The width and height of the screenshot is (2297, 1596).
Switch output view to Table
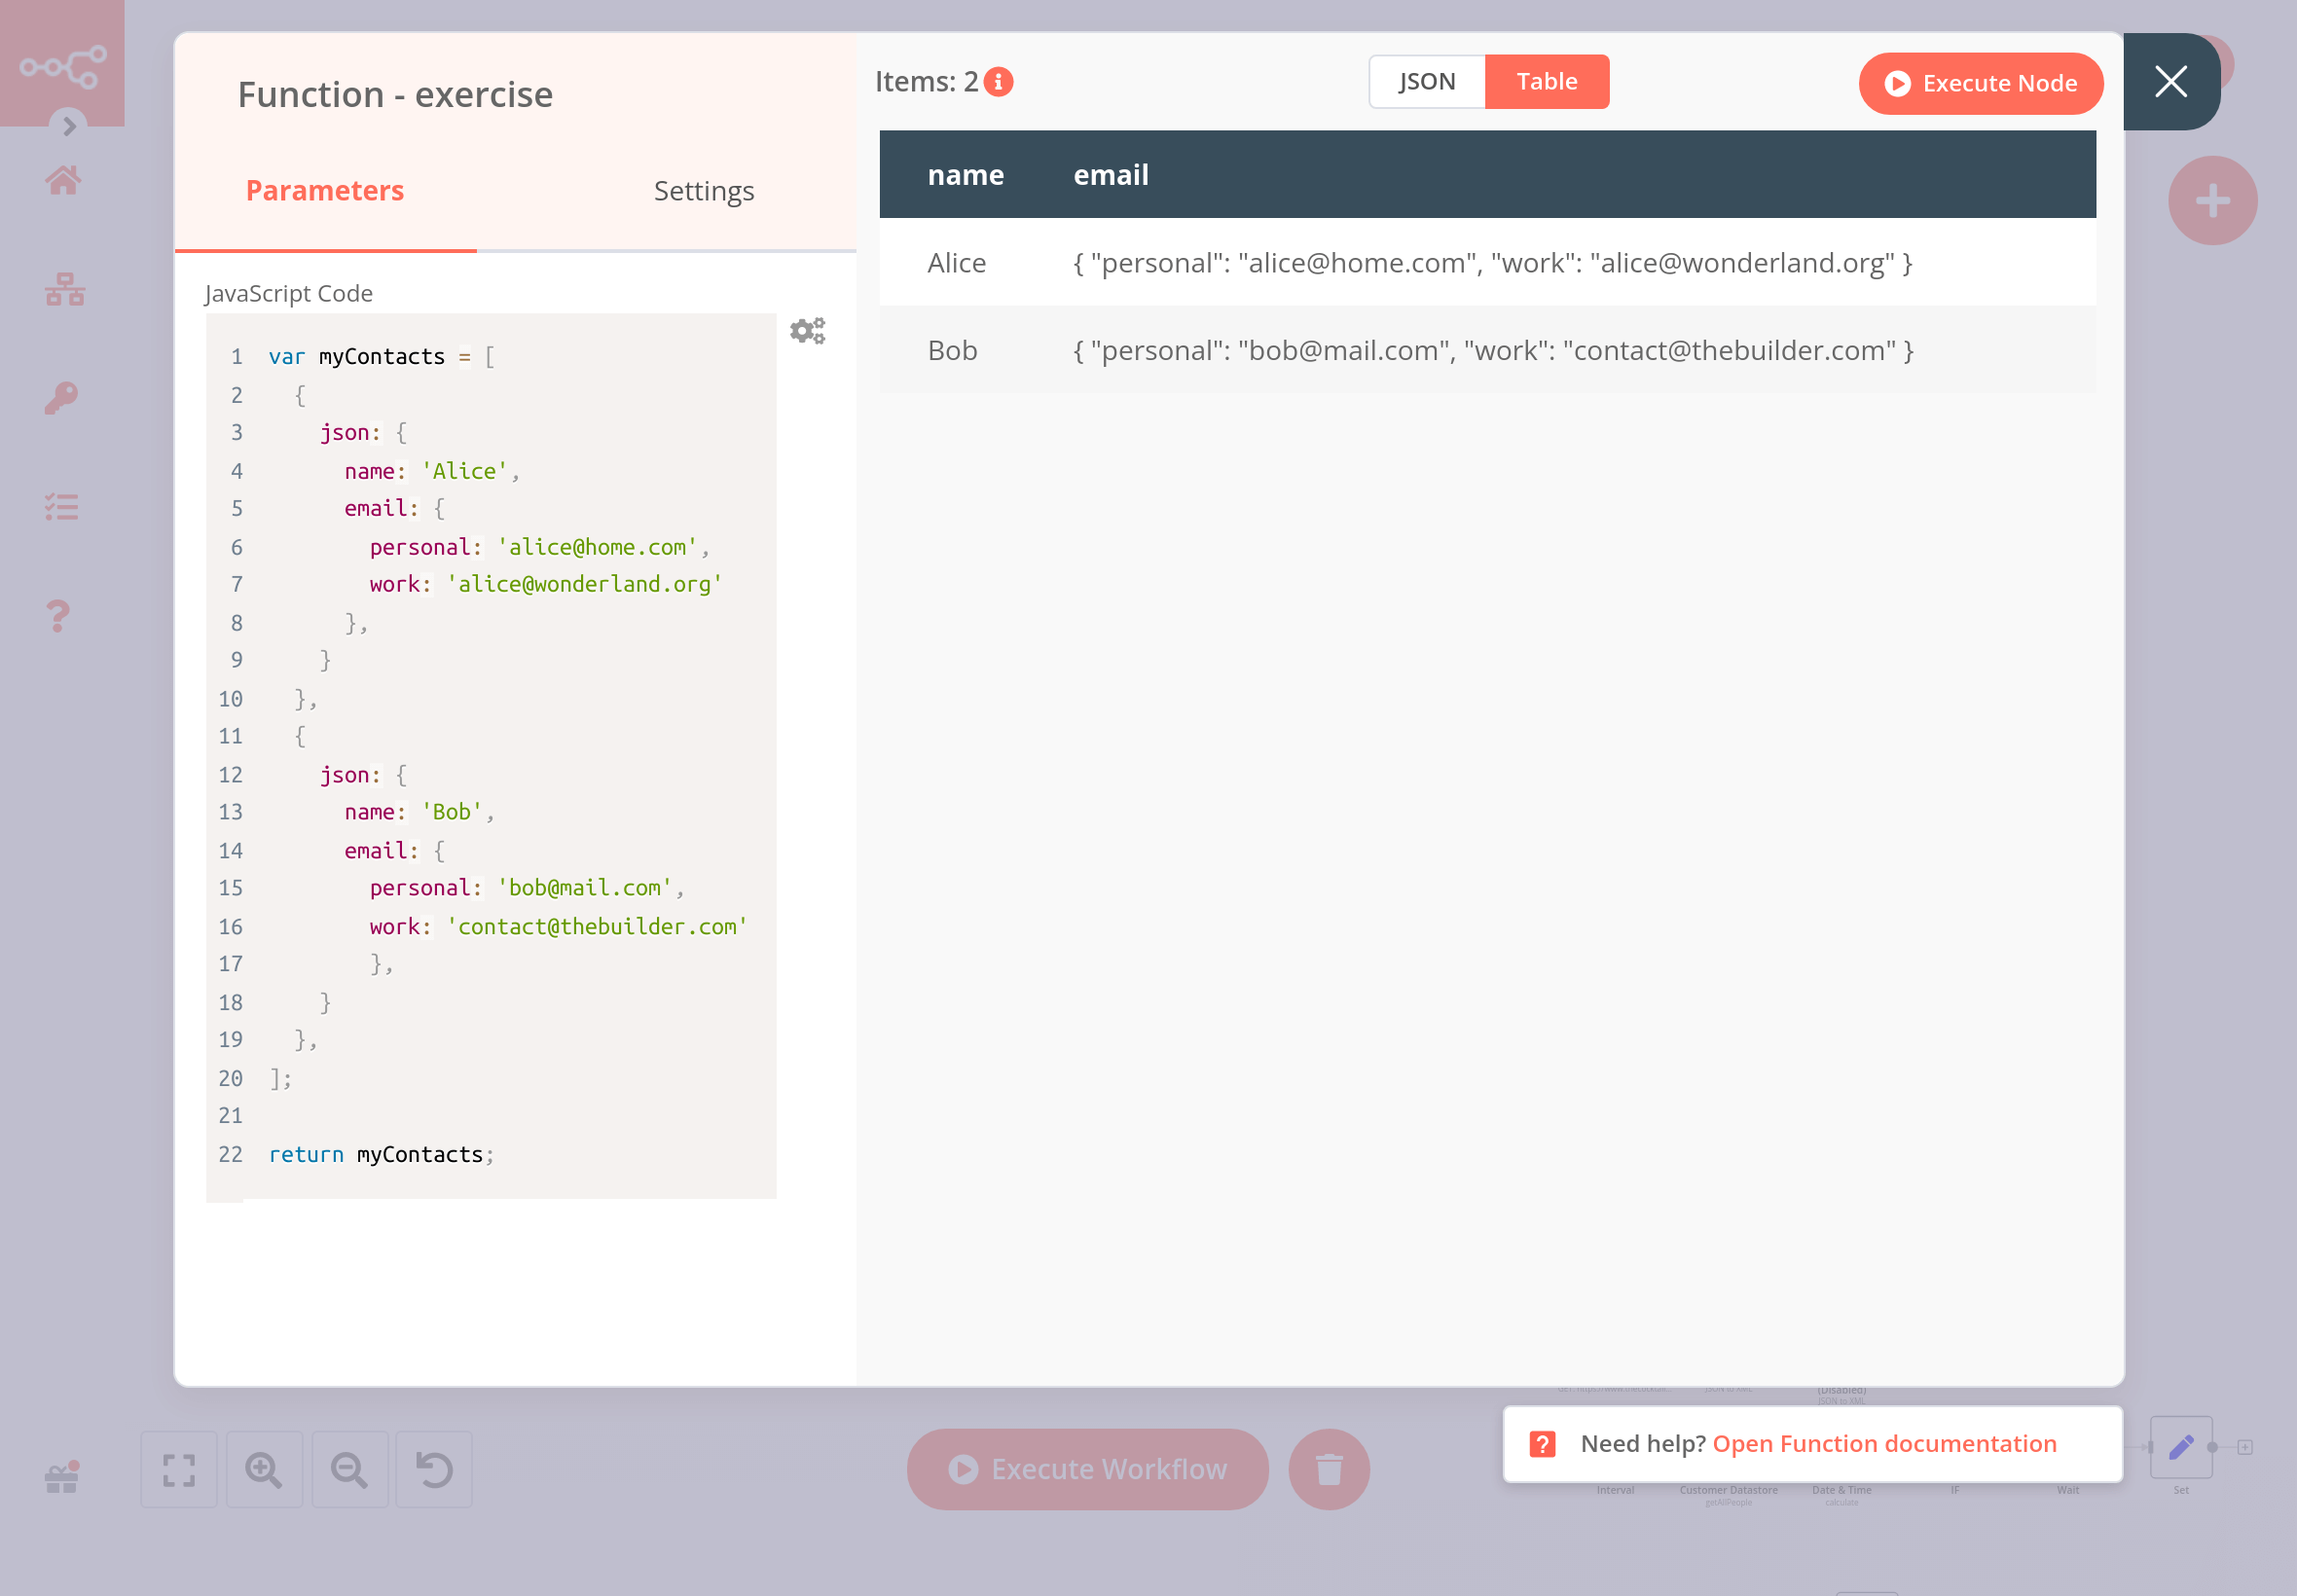coord(1546,82)
